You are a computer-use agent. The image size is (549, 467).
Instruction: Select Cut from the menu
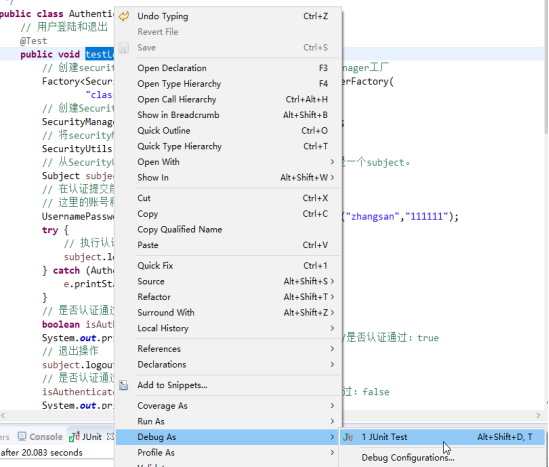[x=228, y=198]
